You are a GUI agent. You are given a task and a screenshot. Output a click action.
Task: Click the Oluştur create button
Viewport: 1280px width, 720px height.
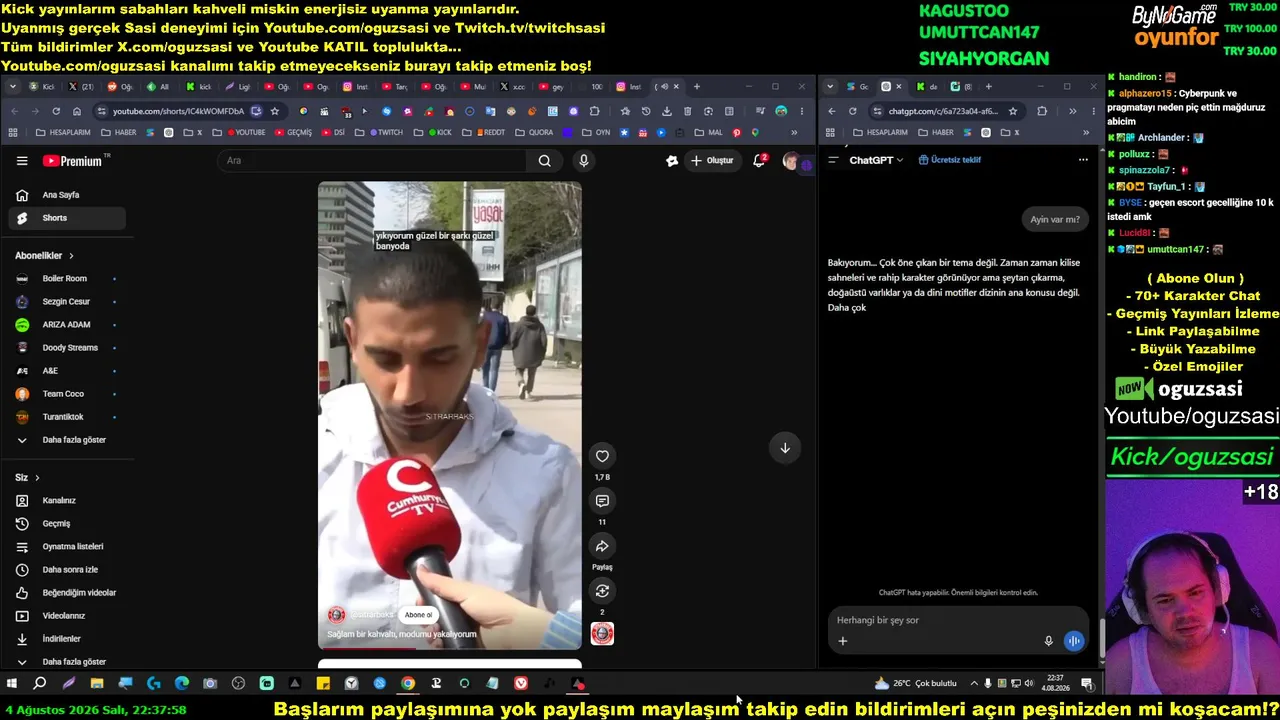(x=712, y=161)
